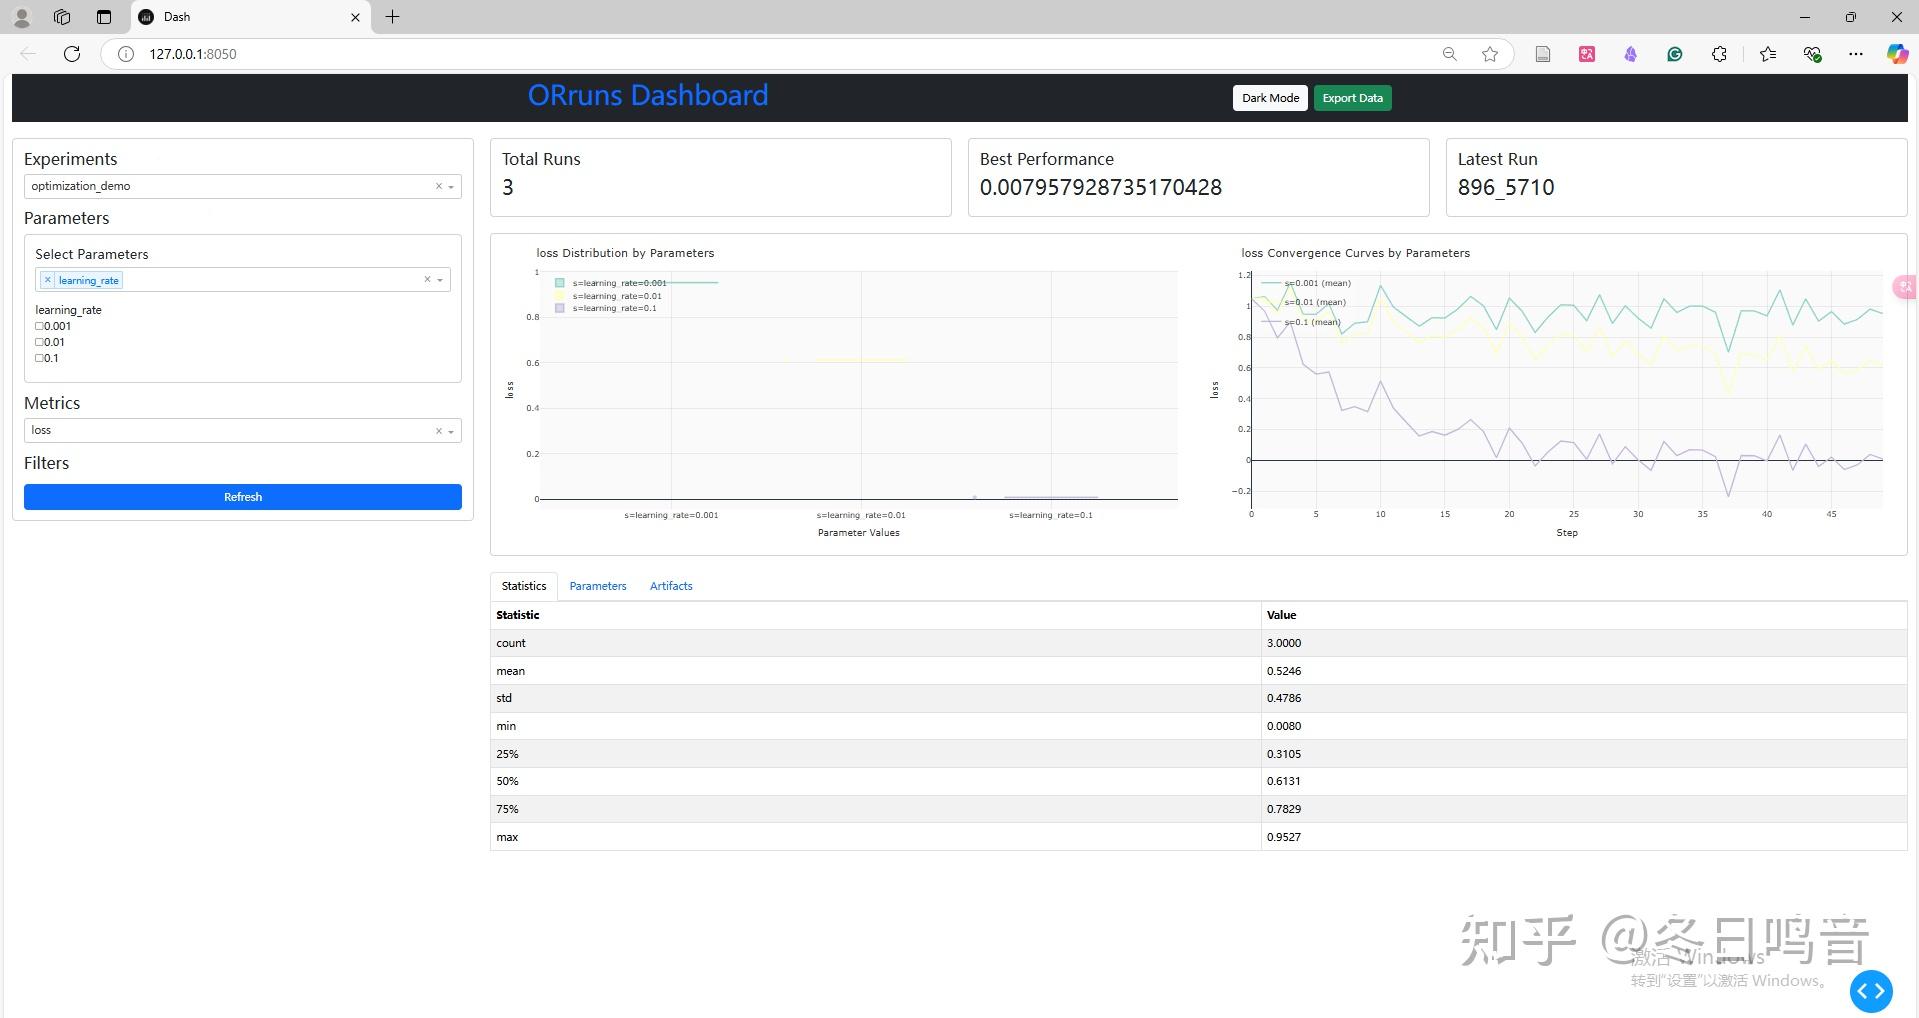The width and height of the screenshot is (1919, 1018).
Task: Open the workspaces icon in title bar
Action: coord(62,17)
